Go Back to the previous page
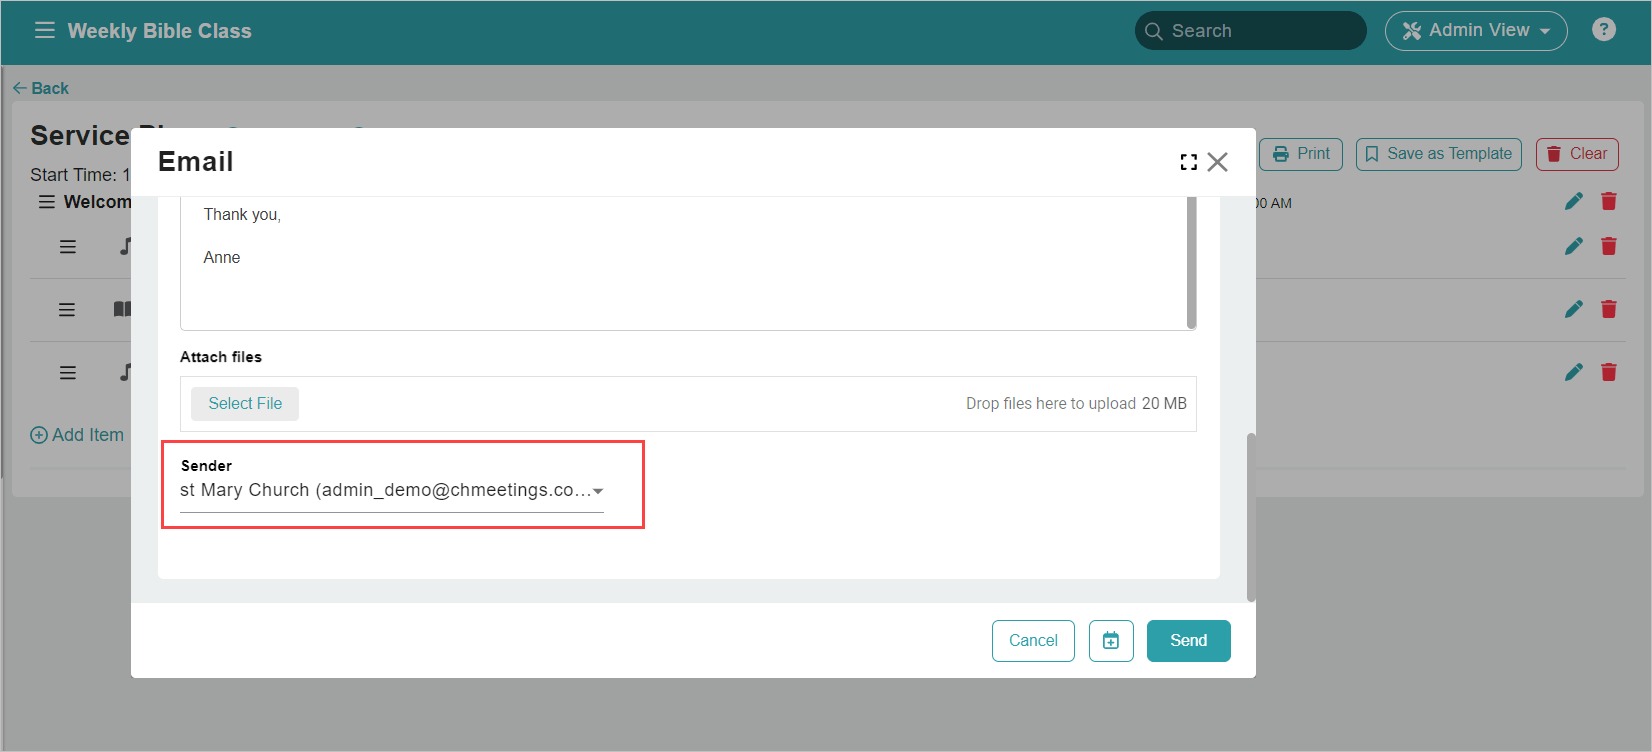This screenshot has height=752, width=1652. pyautogui.click(x=40, y=88)
